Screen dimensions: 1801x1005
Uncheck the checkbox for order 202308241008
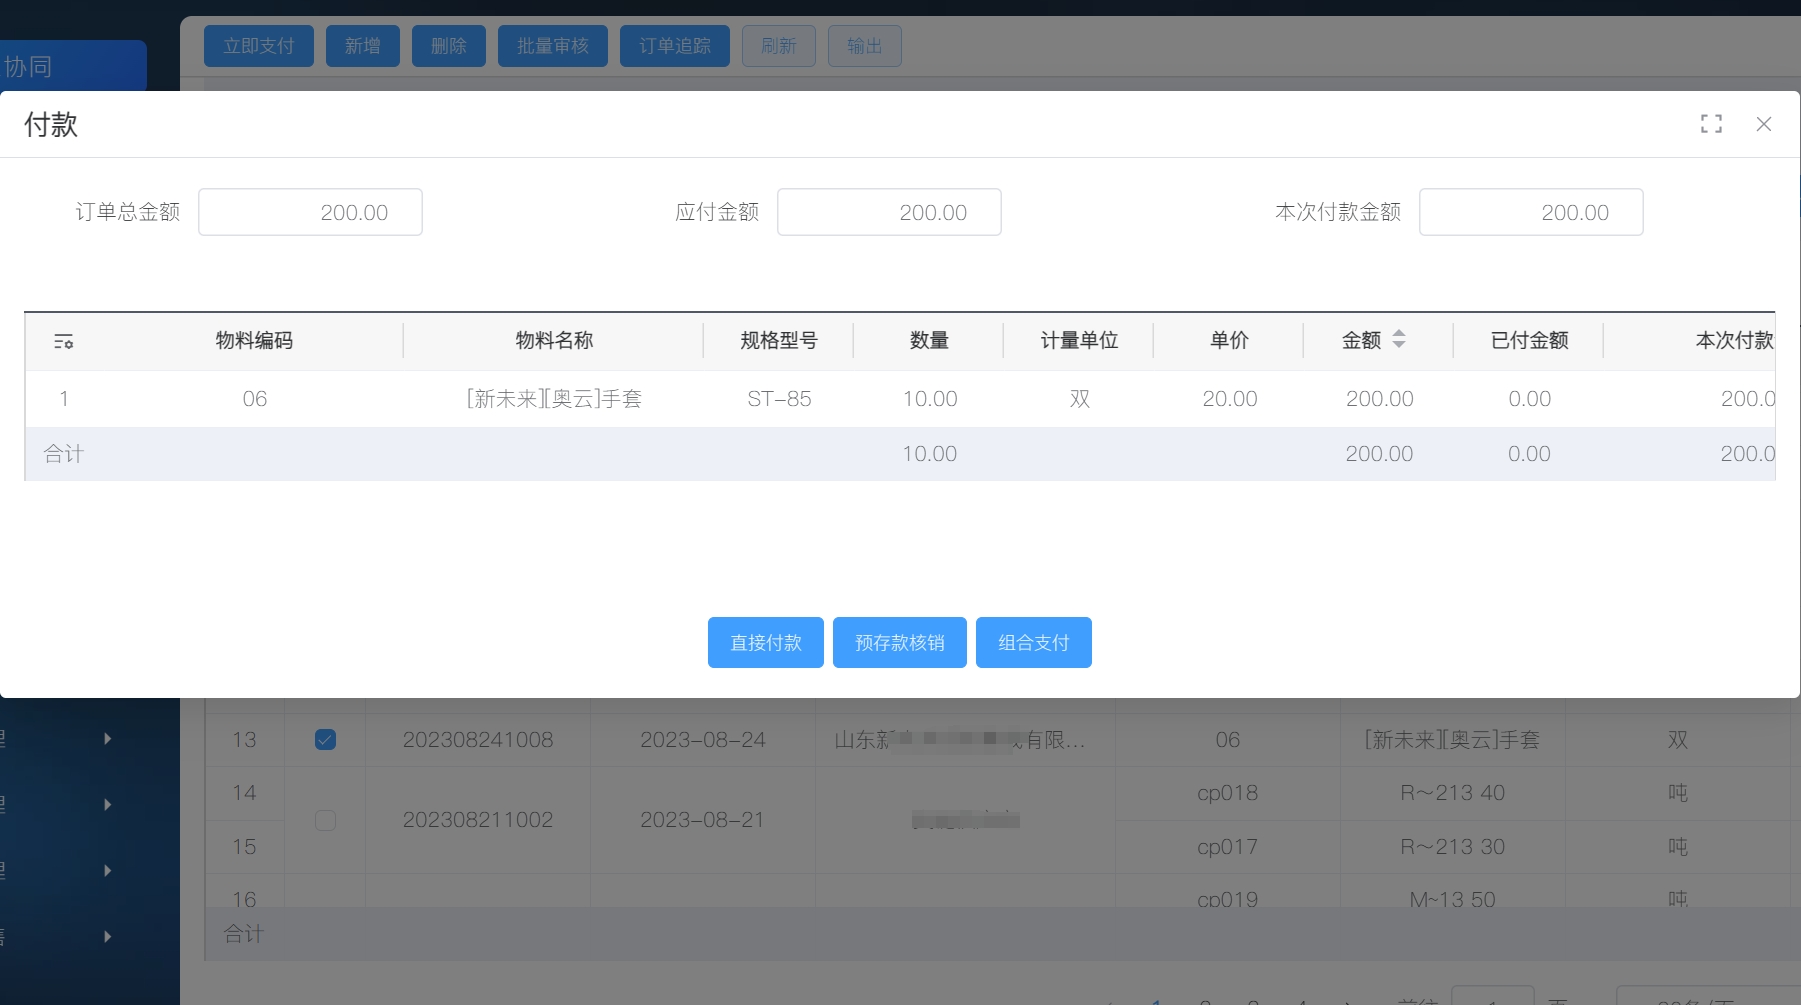point(325,740)
